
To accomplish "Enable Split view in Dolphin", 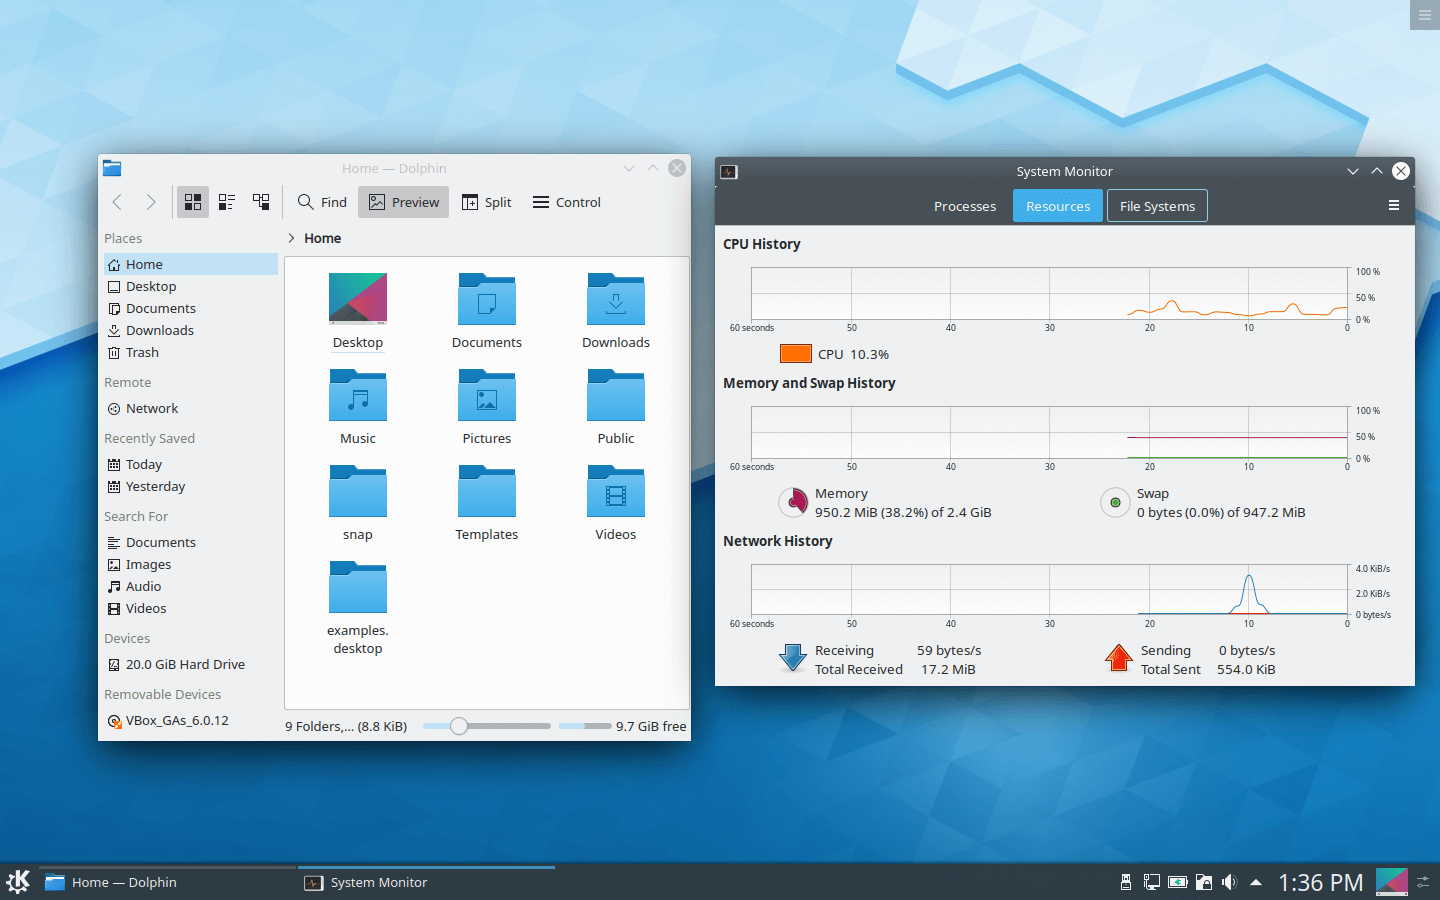I will point(487,202).
